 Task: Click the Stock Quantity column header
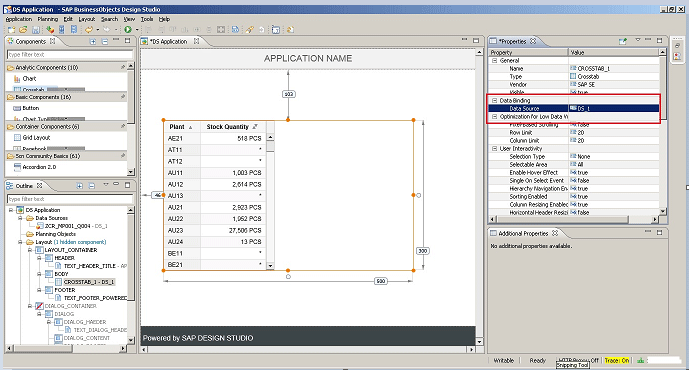click(228, 127)
